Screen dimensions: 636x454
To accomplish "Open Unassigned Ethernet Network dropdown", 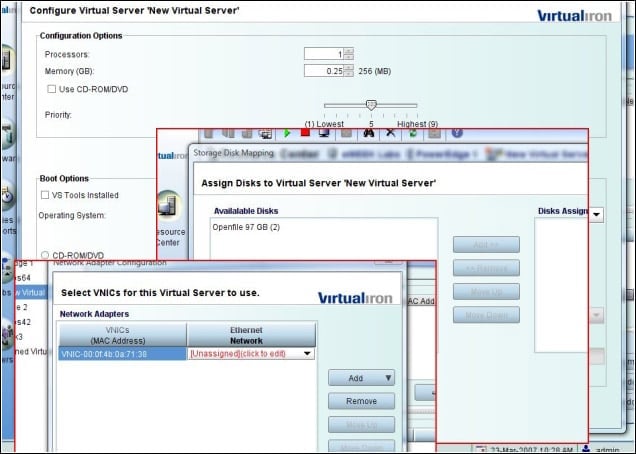I will (307, 354).
